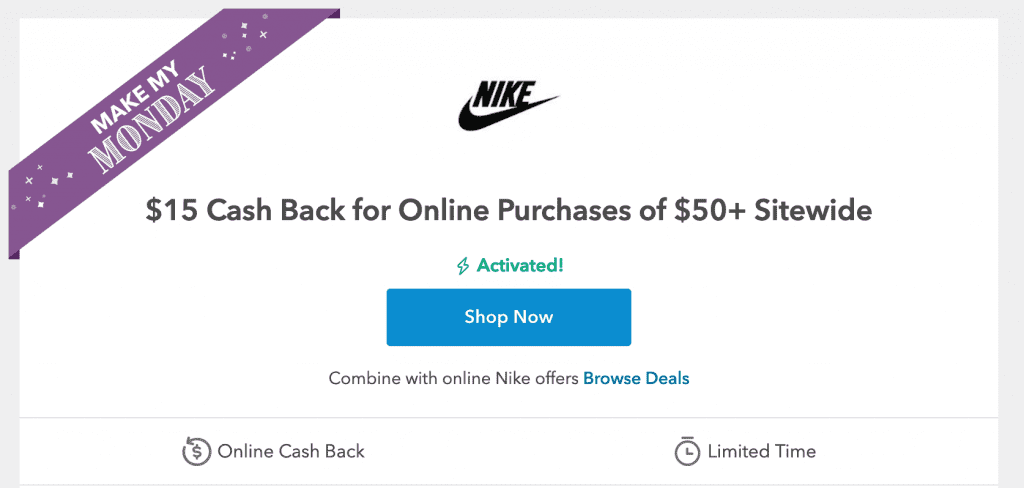Click the green Activated! status text
Viewport: 1024px width, 488px height.
[x=519, y=266]
